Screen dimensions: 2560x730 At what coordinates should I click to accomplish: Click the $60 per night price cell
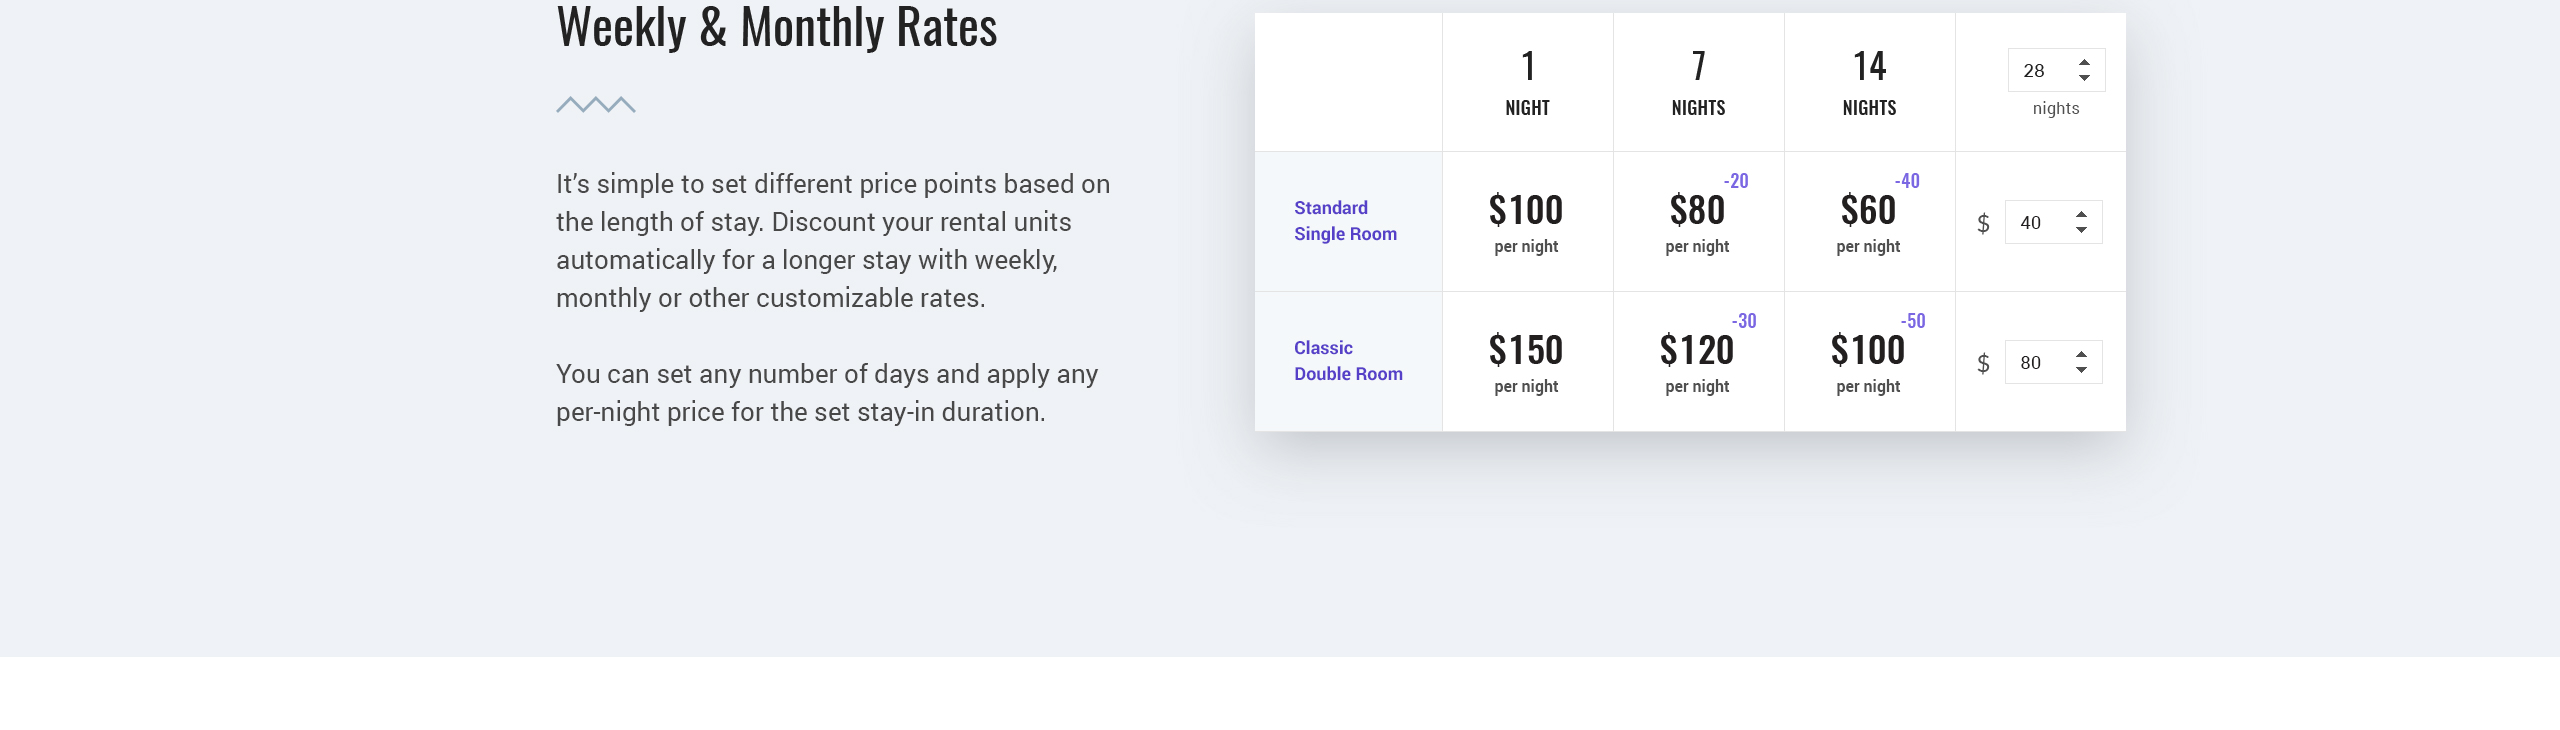1869,222
